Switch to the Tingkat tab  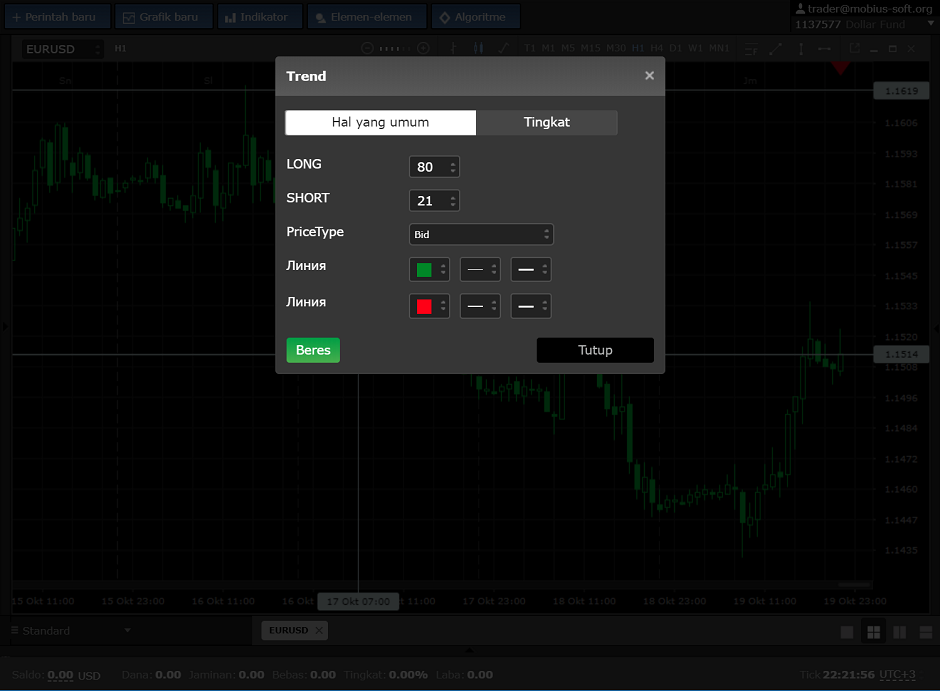[x=547, y=122]
